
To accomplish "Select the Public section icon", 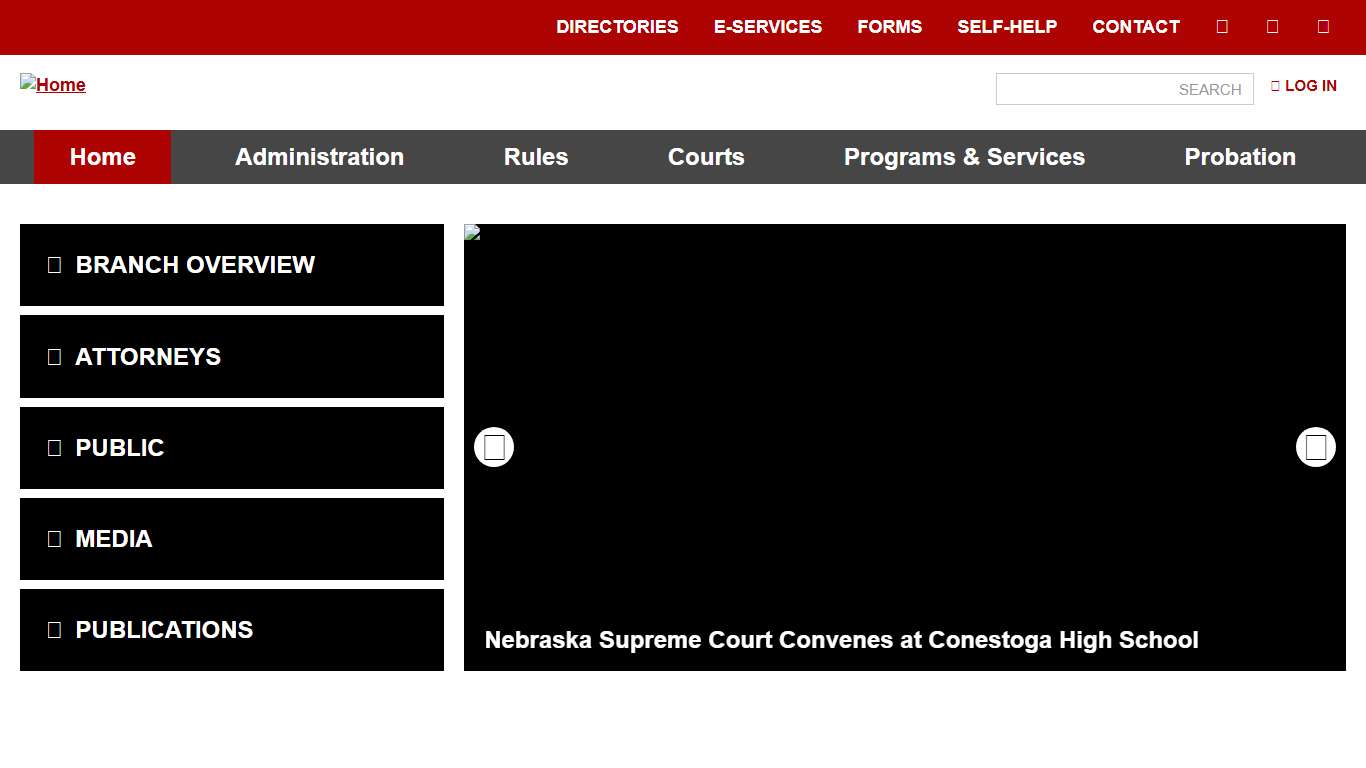I will point(54,447).
